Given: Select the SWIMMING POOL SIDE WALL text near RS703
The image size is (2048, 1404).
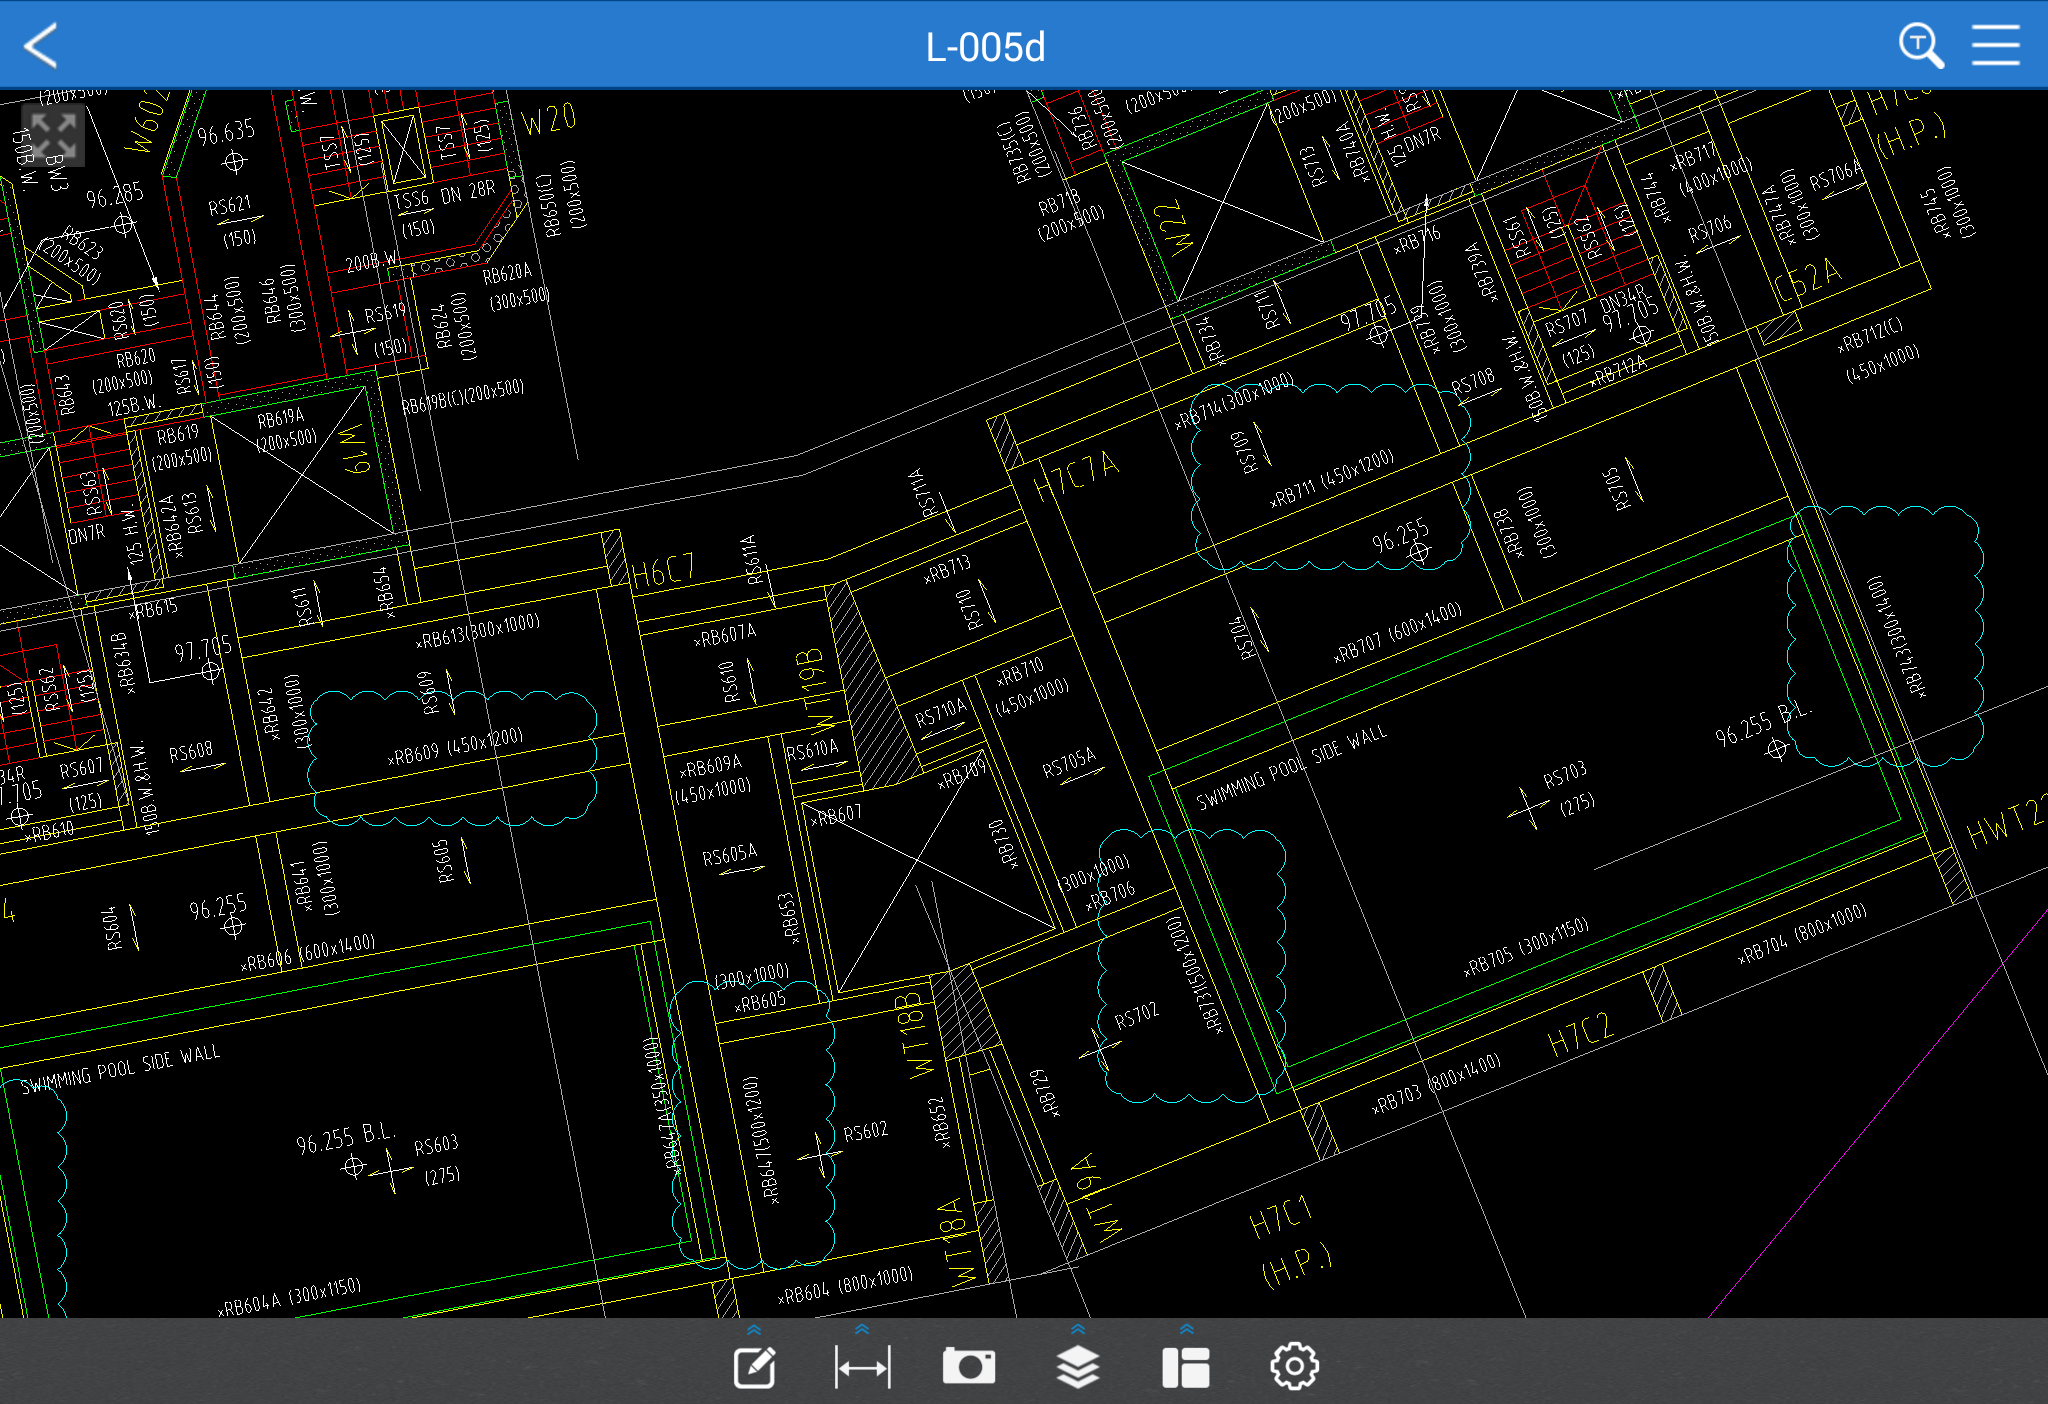Looking at the screenshot, I should (x=1292, y=768).
